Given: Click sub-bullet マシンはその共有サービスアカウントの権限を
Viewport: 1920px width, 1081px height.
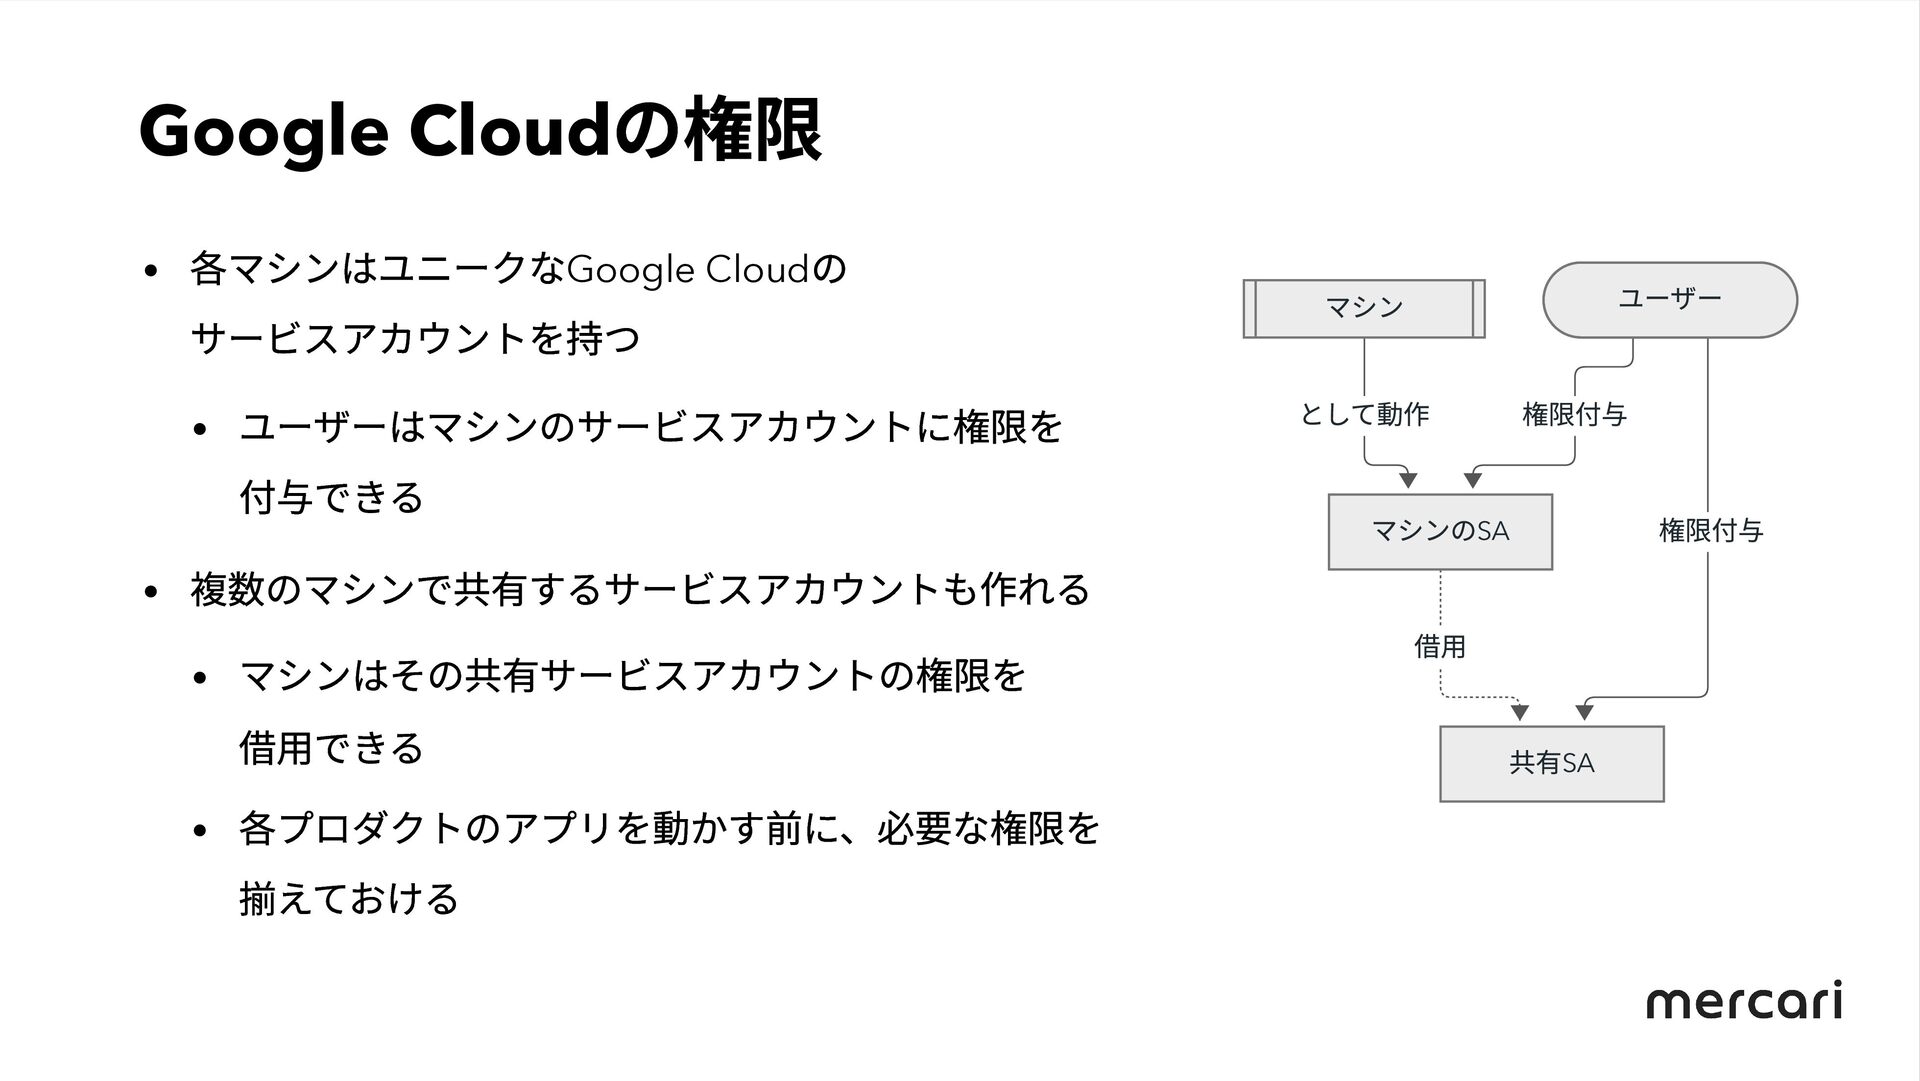Looking at the screenshot, I should pos(633,677).
